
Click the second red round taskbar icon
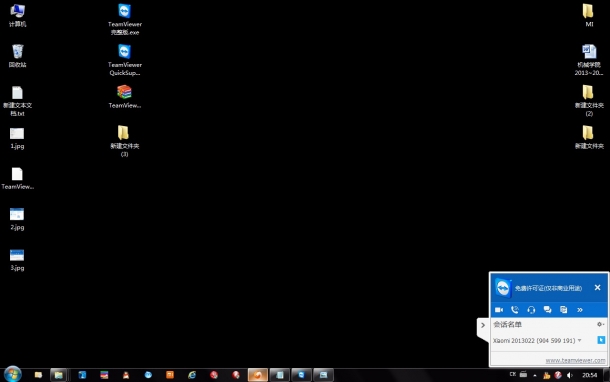point(236,375)
